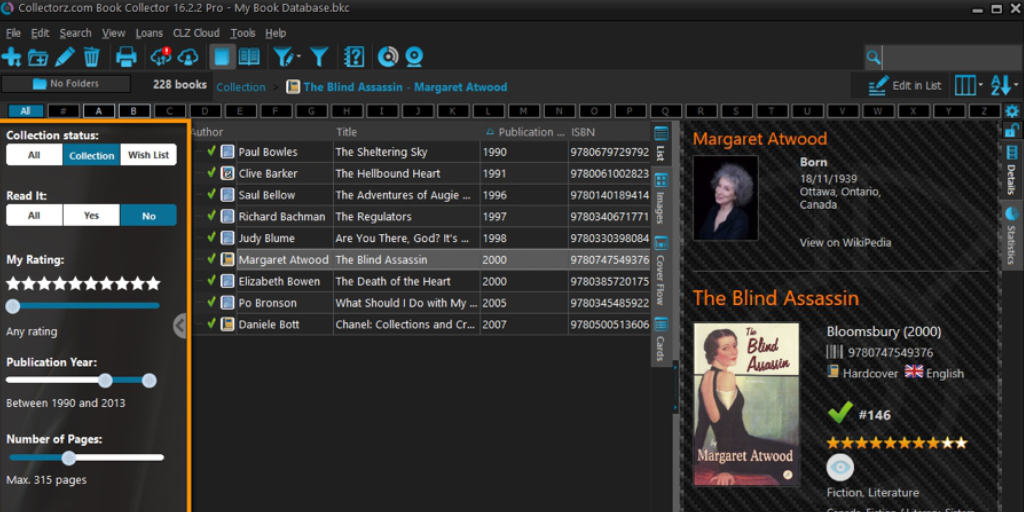The height and width of the screenshot is (512, 1024).
Task: Click the Margaret Atwood author heading
Action: click(x=760, y=138)
